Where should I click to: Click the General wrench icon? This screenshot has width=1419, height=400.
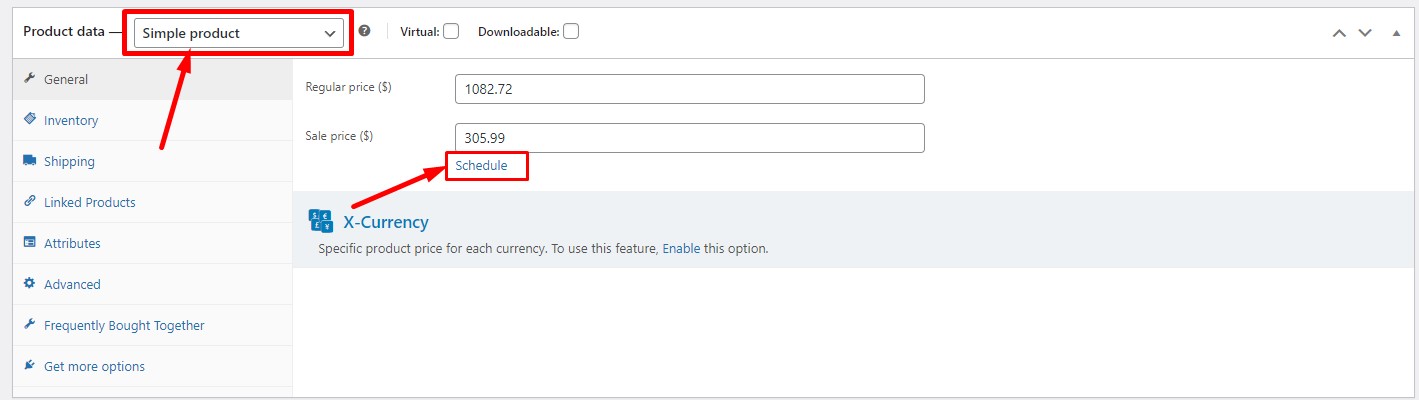(30, 79)
